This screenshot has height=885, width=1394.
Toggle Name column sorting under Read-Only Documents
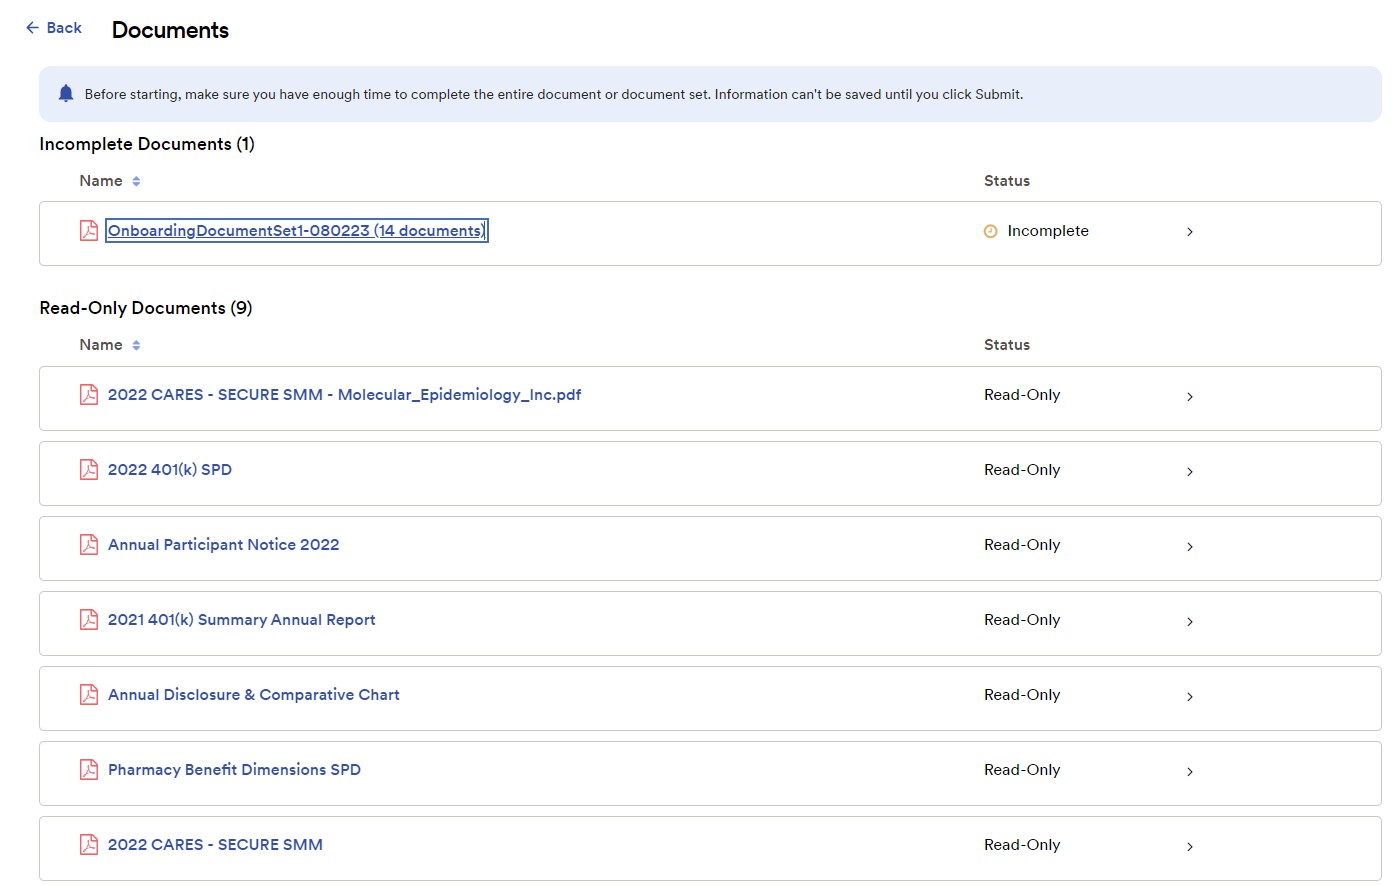(x=135, y=345)
